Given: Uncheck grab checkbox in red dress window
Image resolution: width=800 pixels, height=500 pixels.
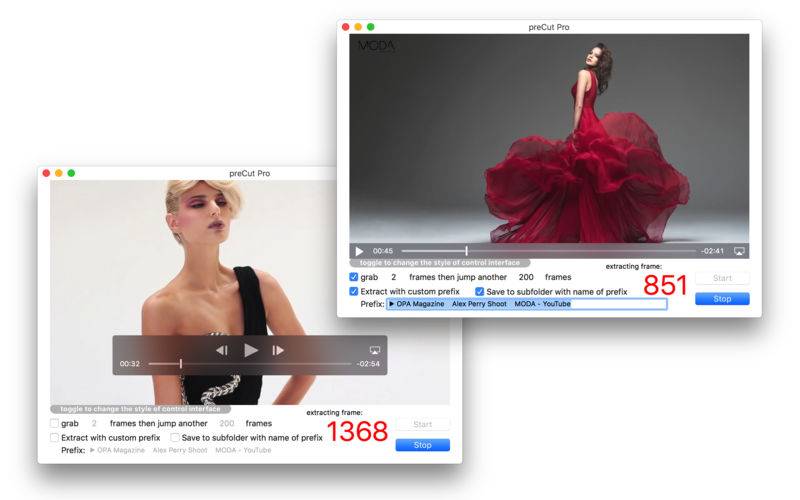Looking at the screenshot, I should [354, 277].
